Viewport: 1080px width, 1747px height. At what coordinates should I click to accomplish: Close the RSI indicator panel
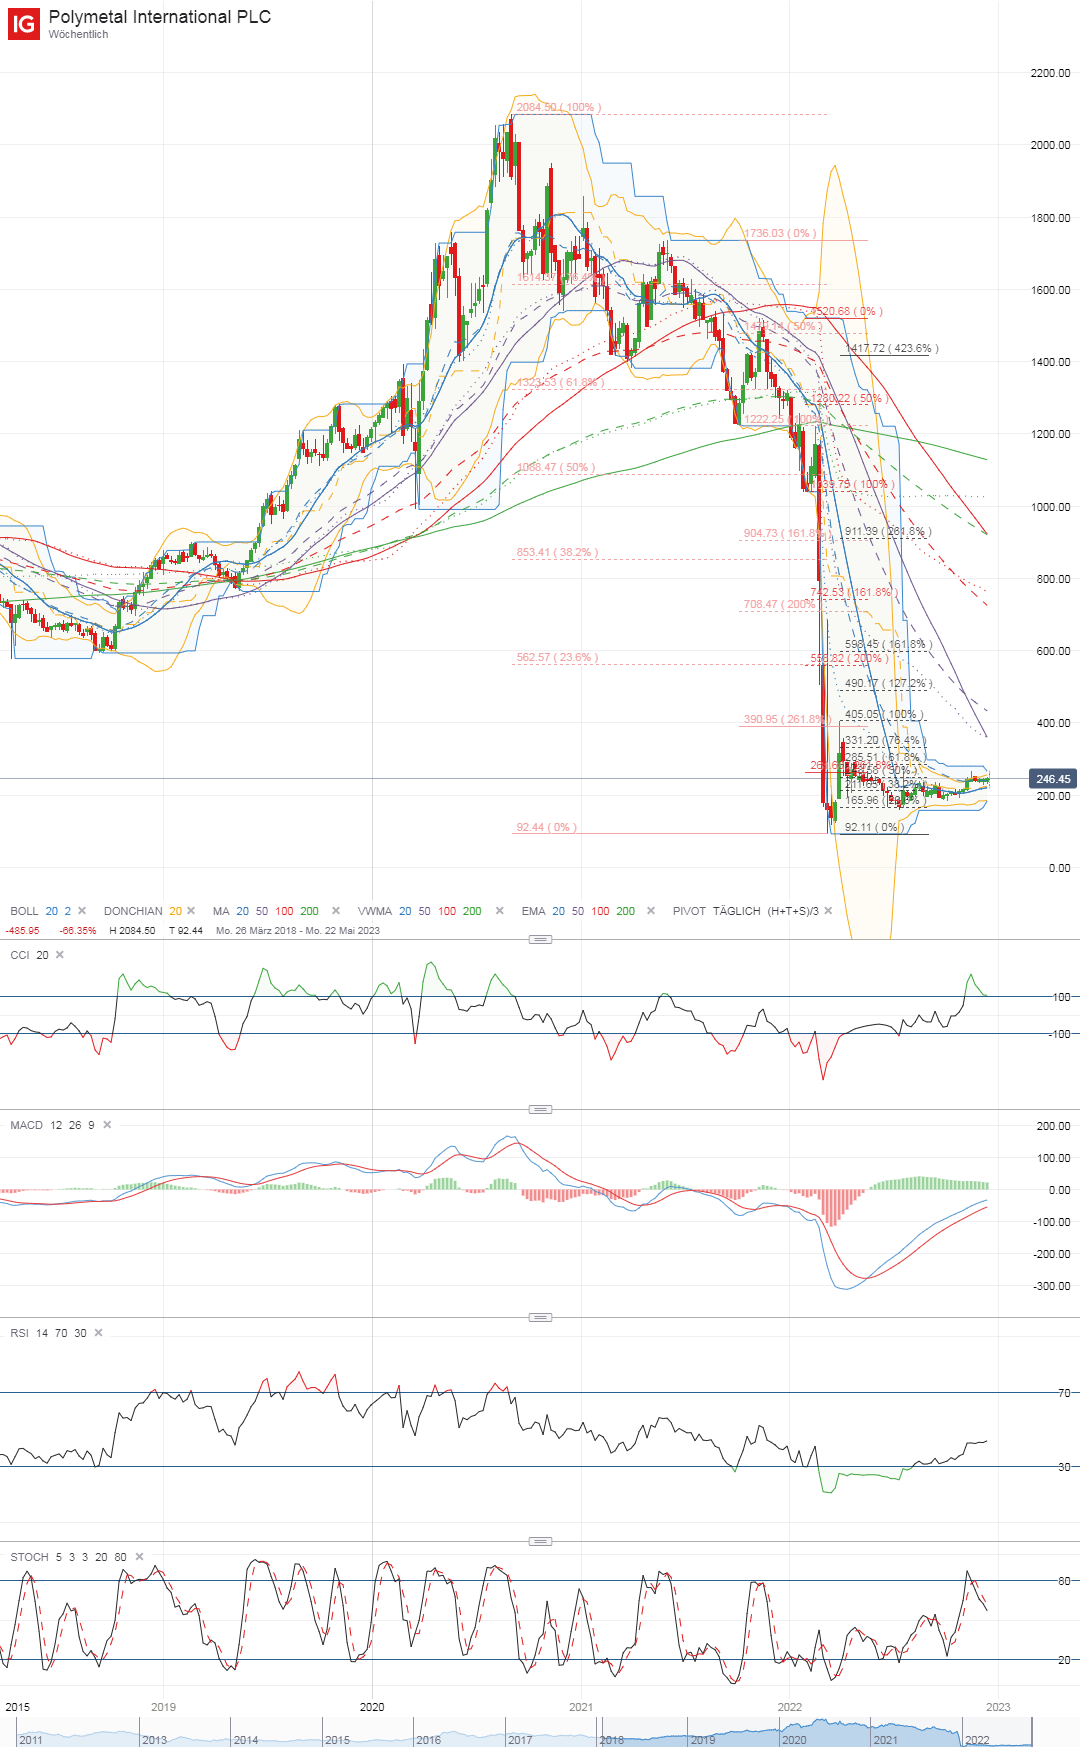click(98, 1333)
